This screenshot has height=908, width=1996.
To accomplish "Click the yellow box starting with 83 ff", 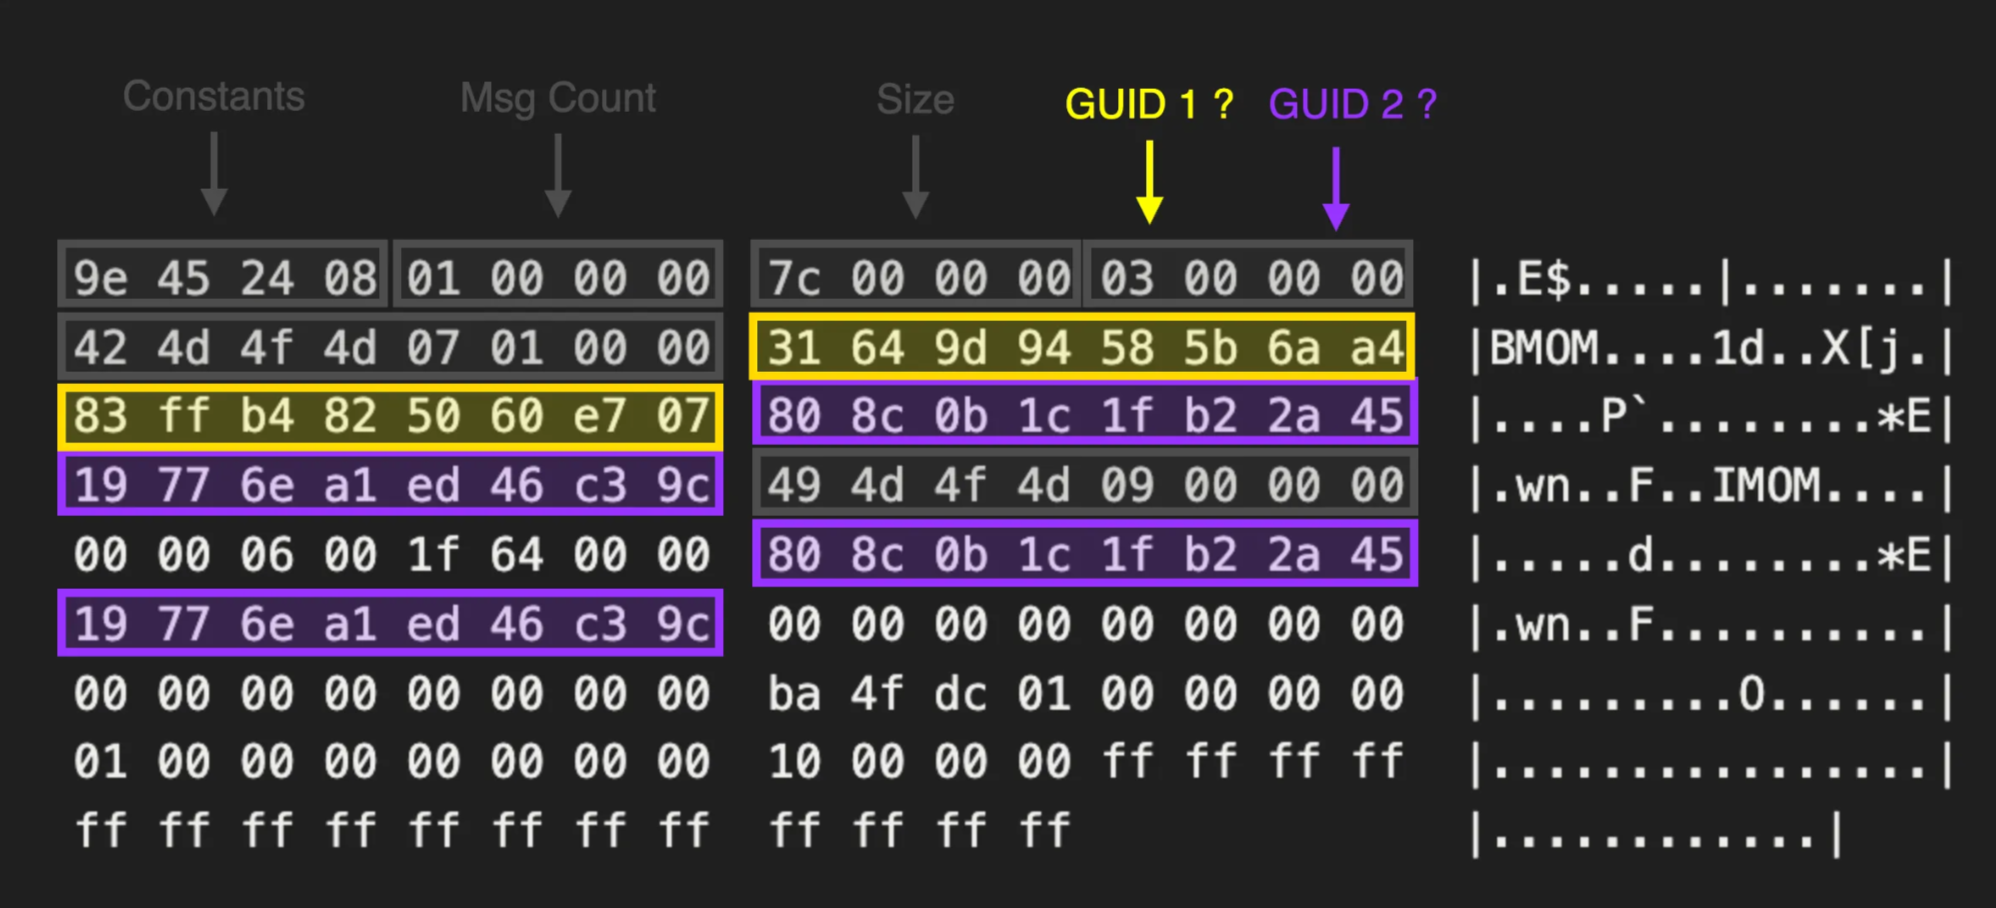I will click(x=391, y=416).
